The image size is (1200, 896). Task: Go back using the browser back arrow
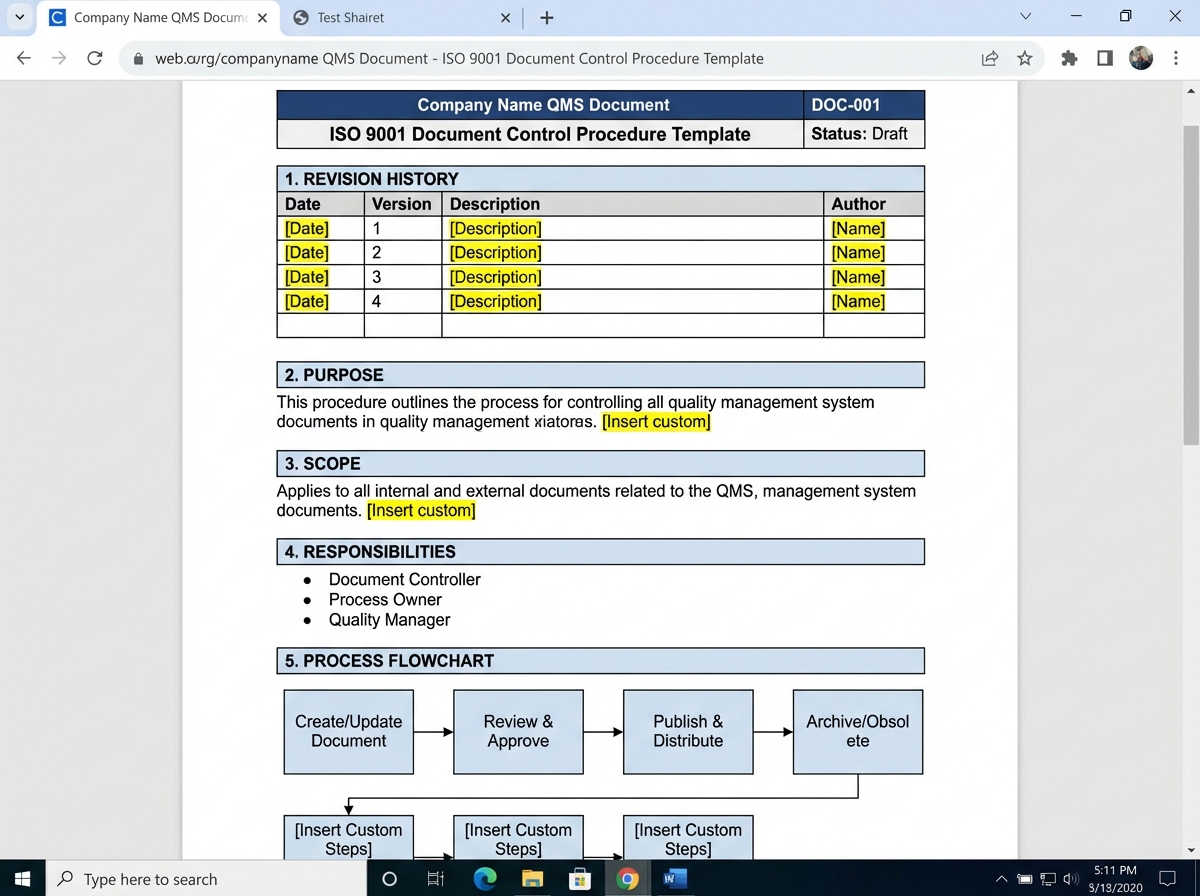[x=24, y=58]
